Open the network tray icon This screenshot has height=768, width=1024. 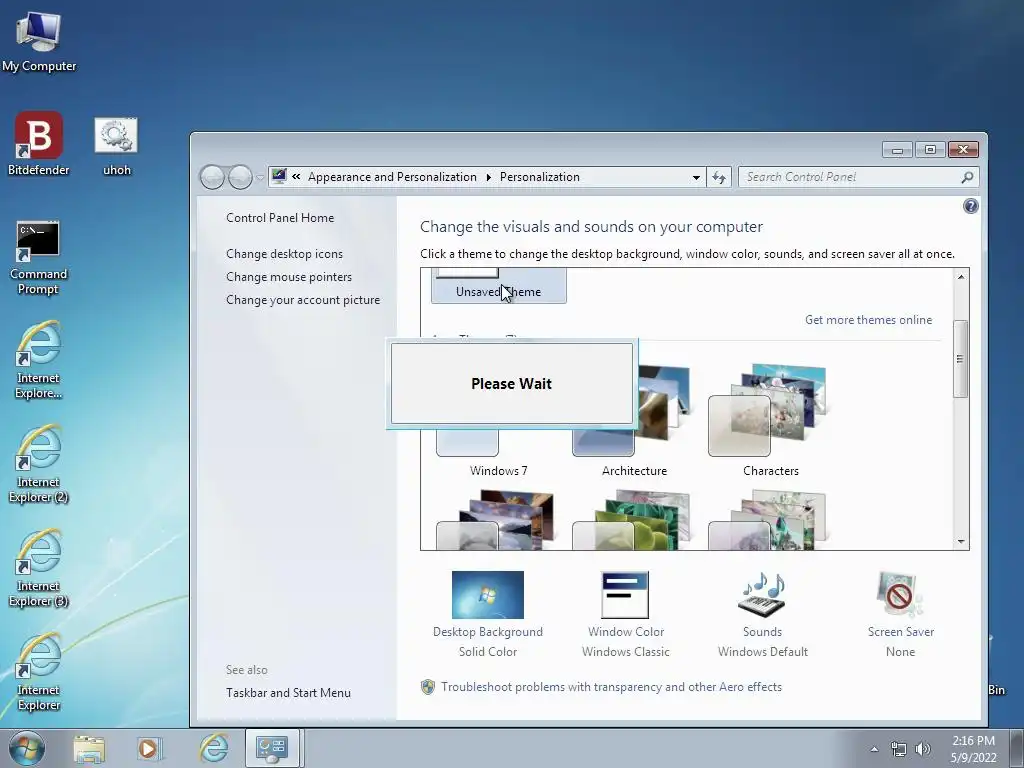[899, 749]
